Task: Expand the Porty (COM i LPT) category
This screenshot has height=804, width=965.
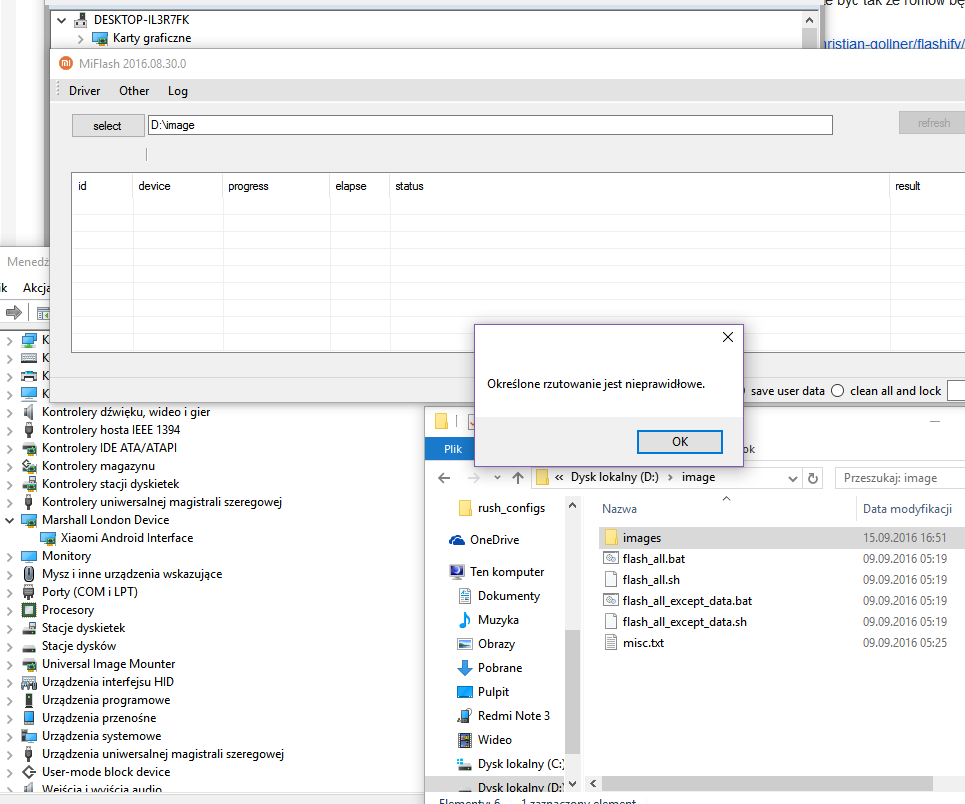Action: point(10,592)
